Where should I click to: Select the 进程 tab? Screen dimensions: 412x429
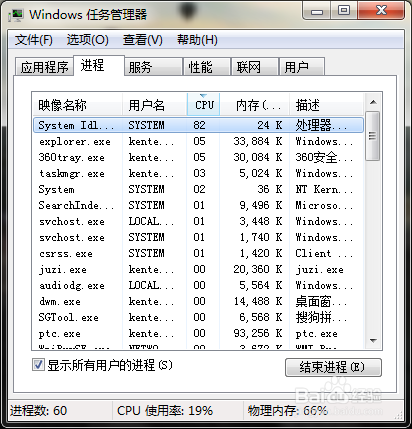pyautogui.click(x=99, y=65)
